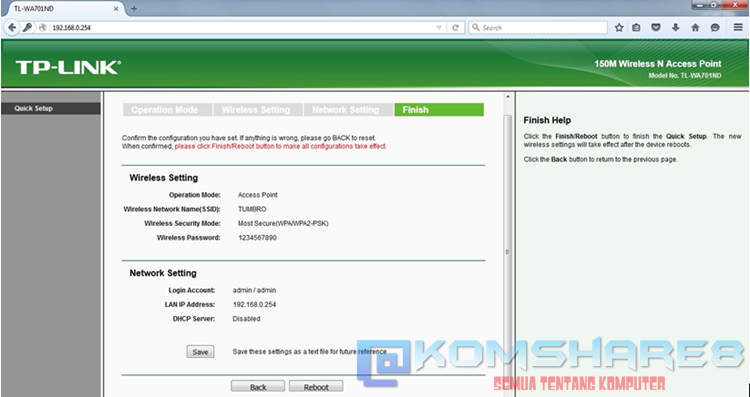Reboot the access point
750x397 pixels.
(x=316, y=387)
